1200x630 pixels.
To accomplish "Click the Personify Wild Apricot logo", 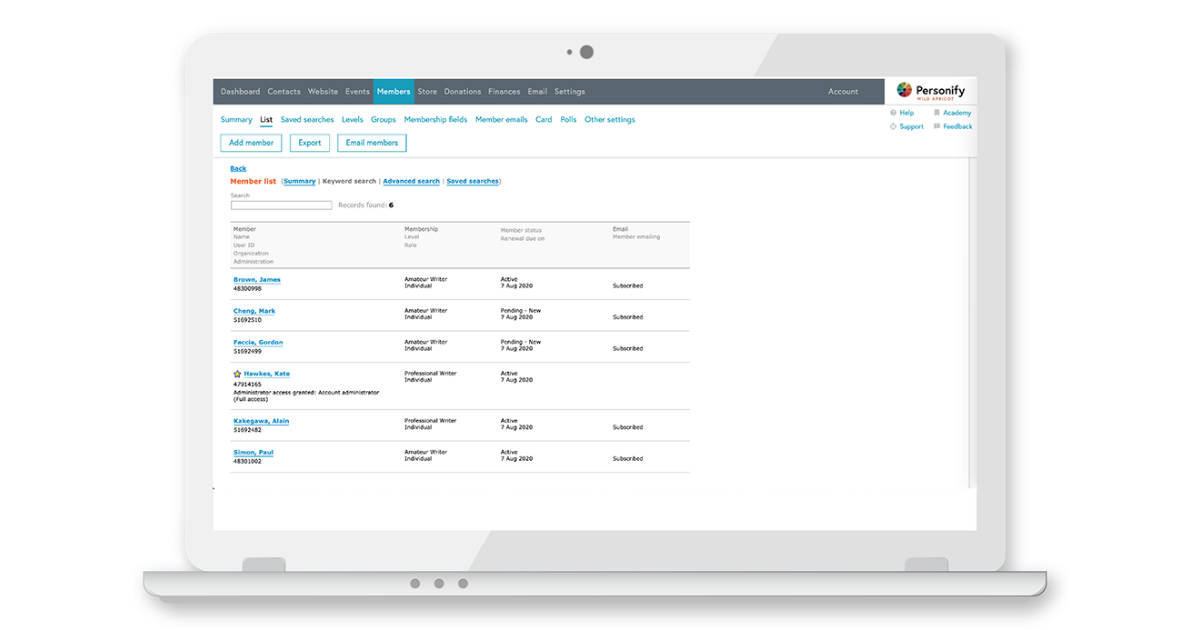I will (x=931, y=91).
